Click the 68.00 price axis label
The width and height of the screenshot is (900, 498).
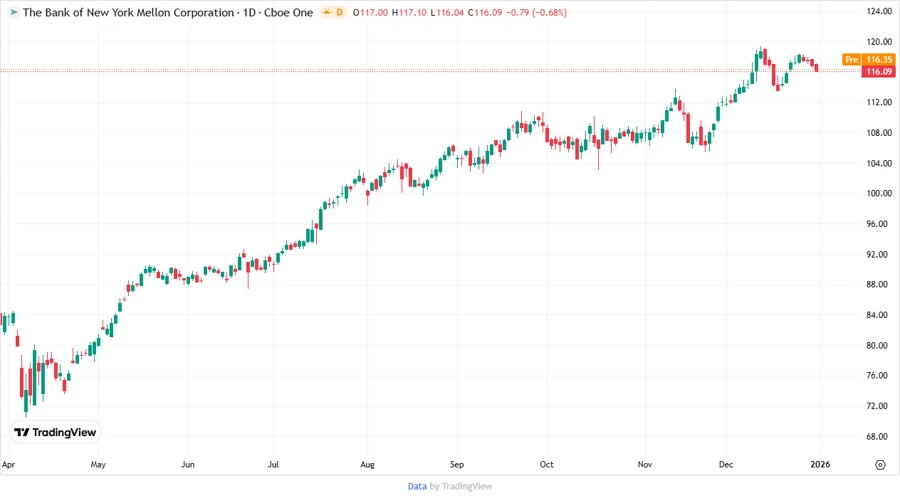pos(879,437)
